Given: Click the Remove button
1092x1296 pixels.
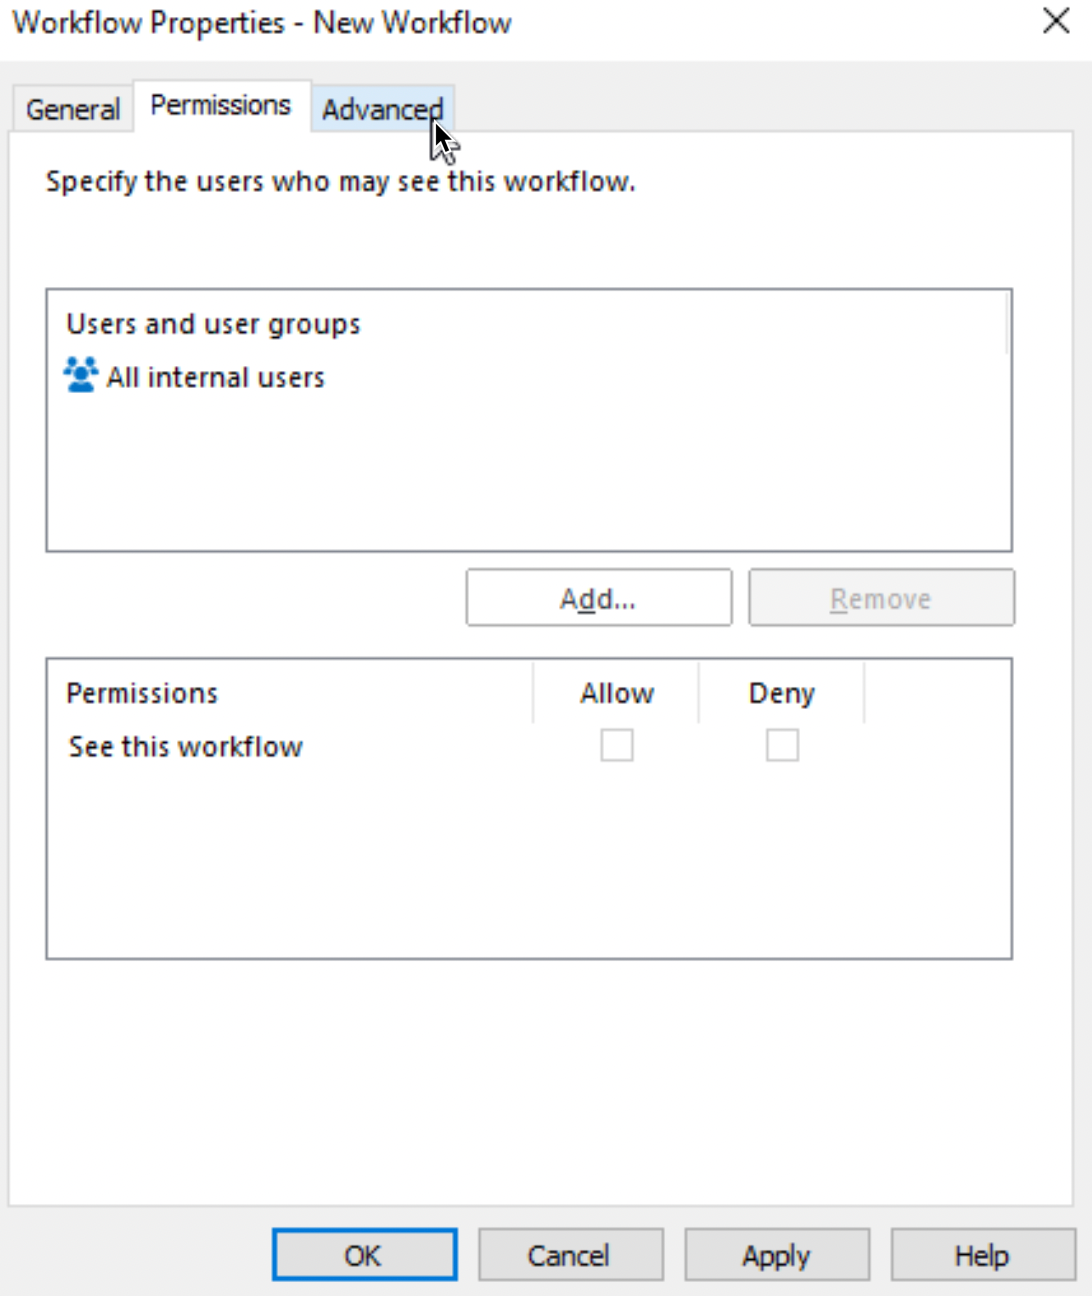Looking at the screenshot, I should click(x=881, y=598).
